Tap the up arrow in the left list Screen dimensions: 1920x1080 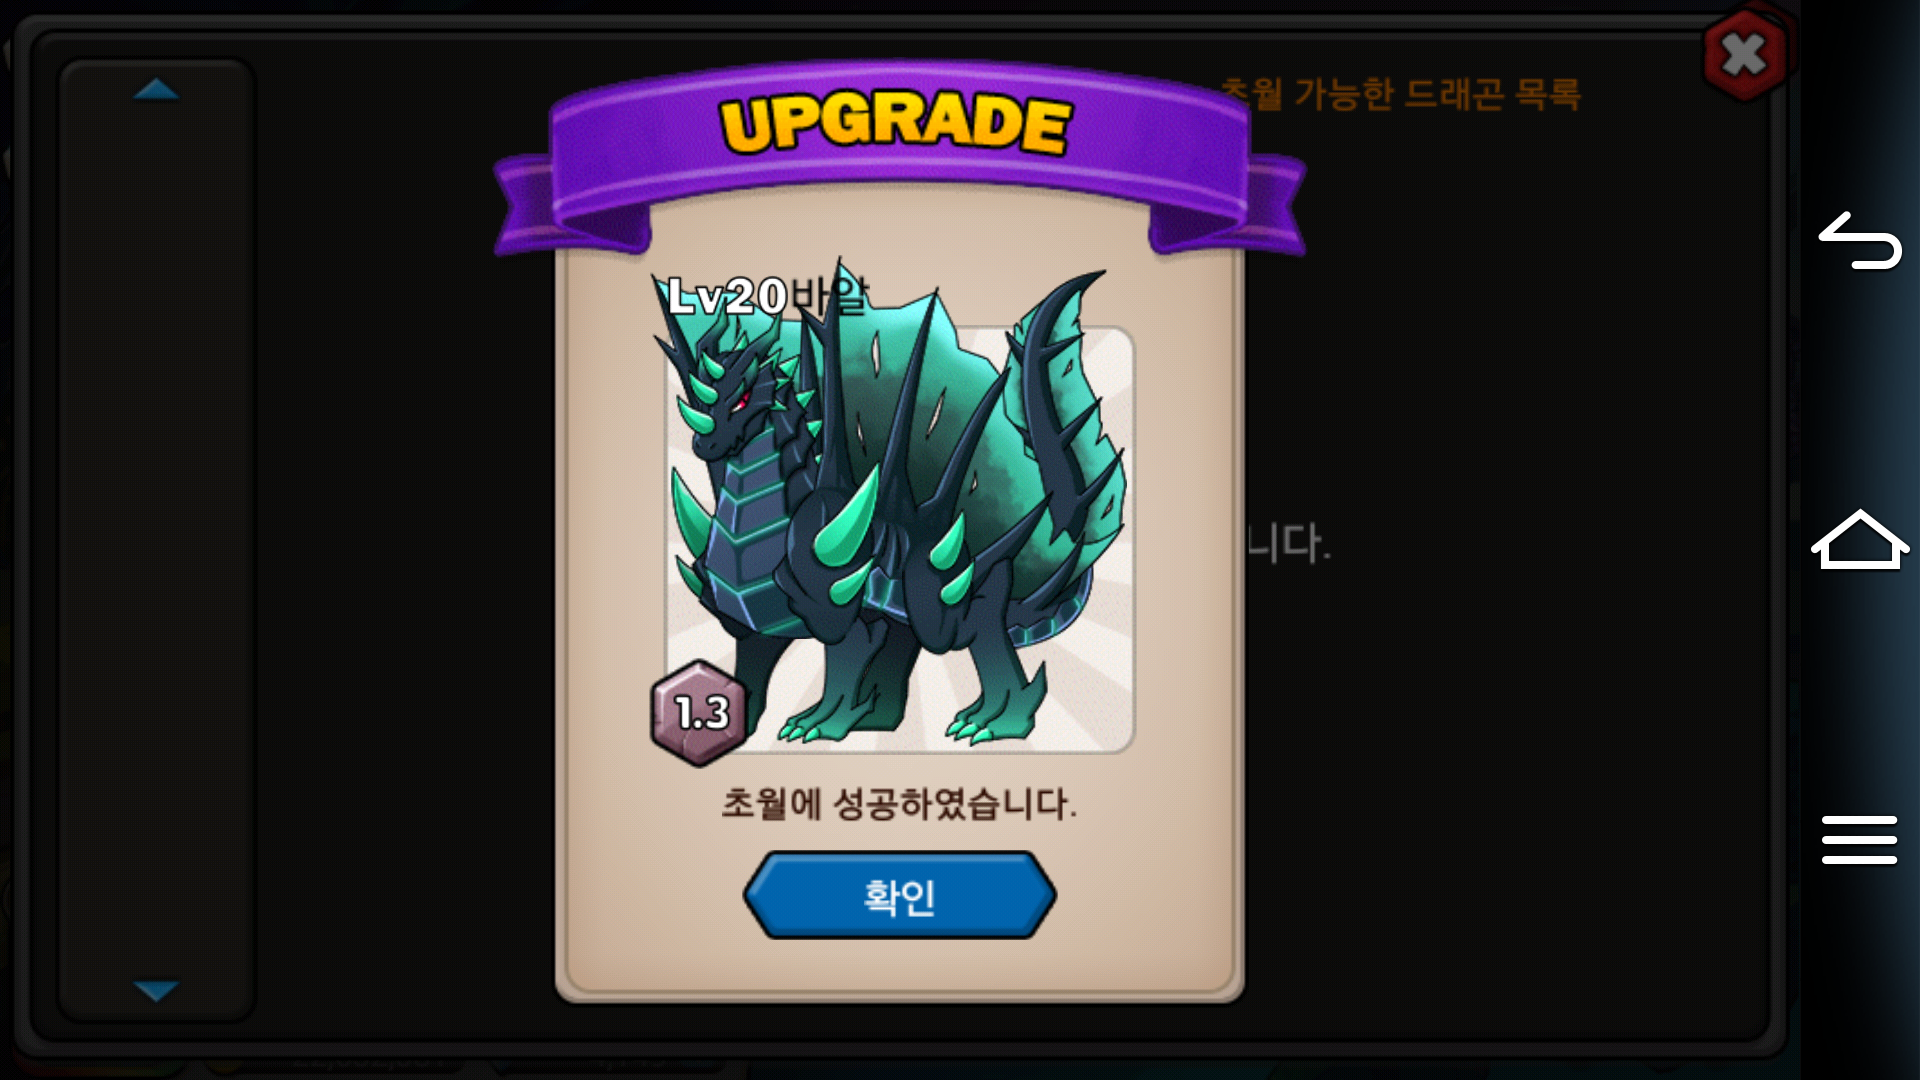tap(156, 90)
